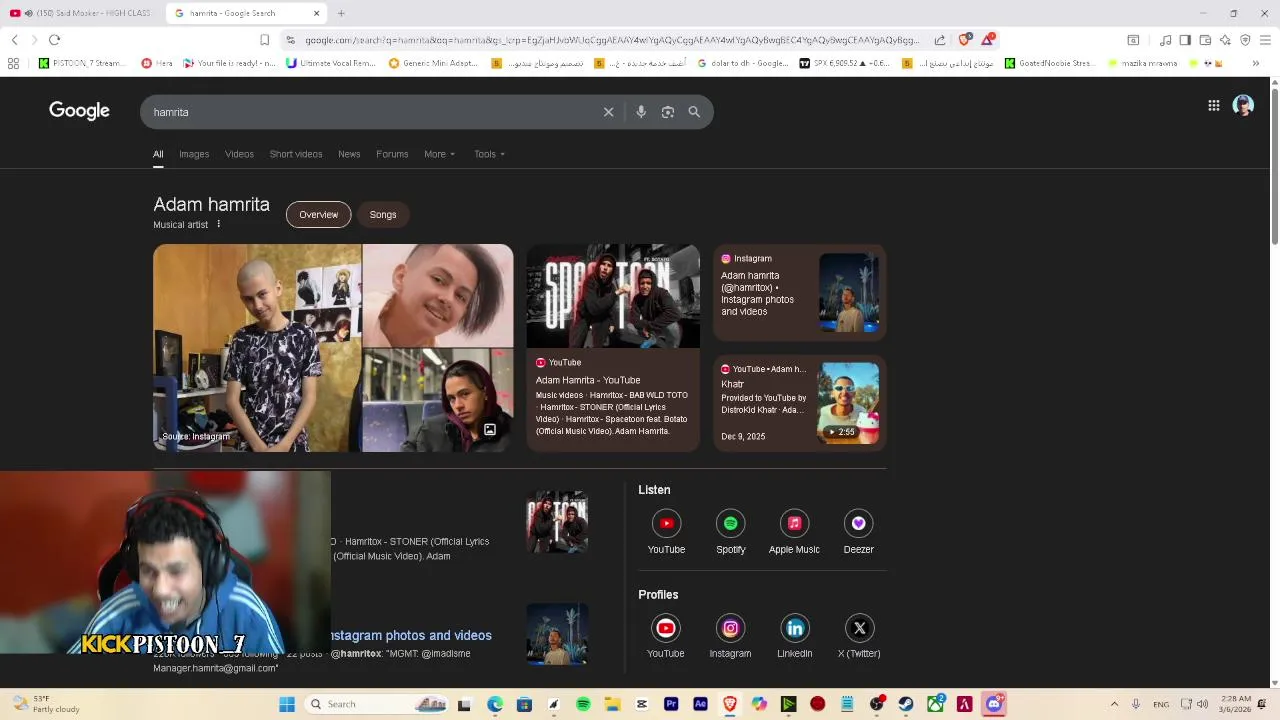Open the Adam Hamrita - YouTube card link

click(588, 380)
